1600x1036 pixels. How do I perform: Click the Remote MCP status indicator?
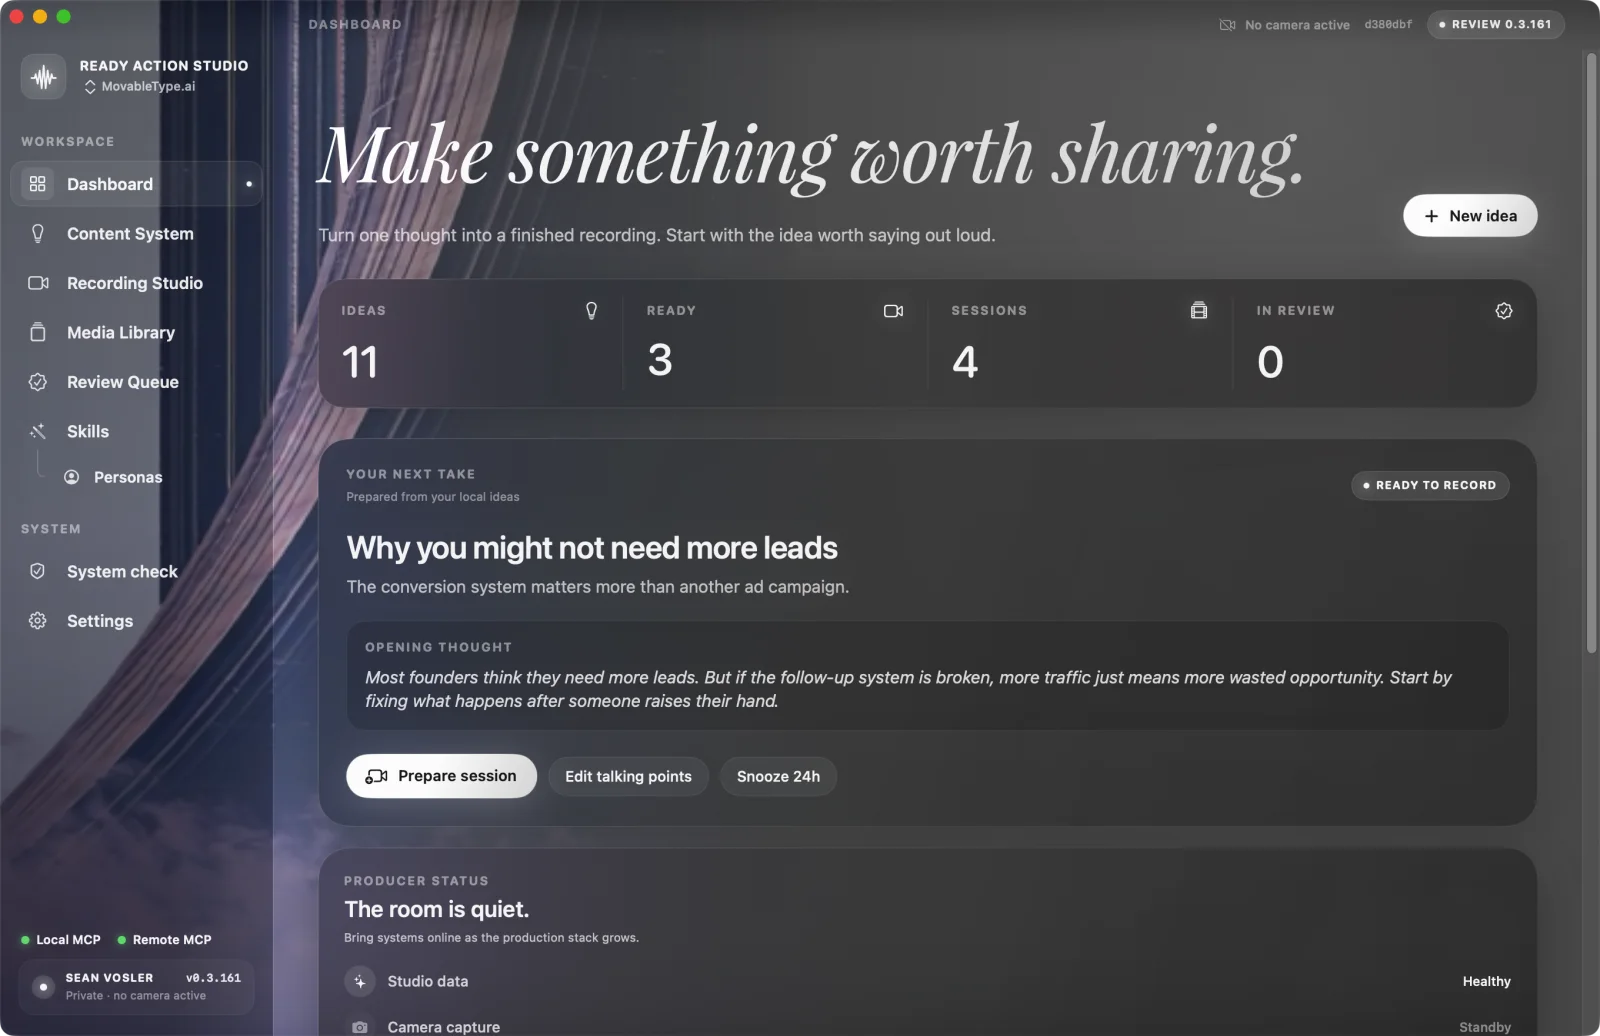pyautogui.click(x=164, y=940)
